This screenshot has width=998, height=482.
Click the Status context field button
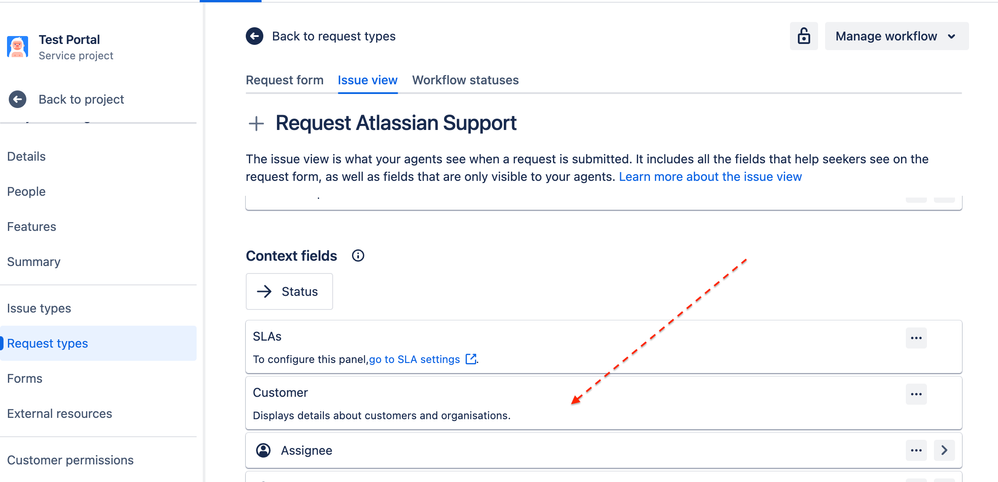pos(290,292)
